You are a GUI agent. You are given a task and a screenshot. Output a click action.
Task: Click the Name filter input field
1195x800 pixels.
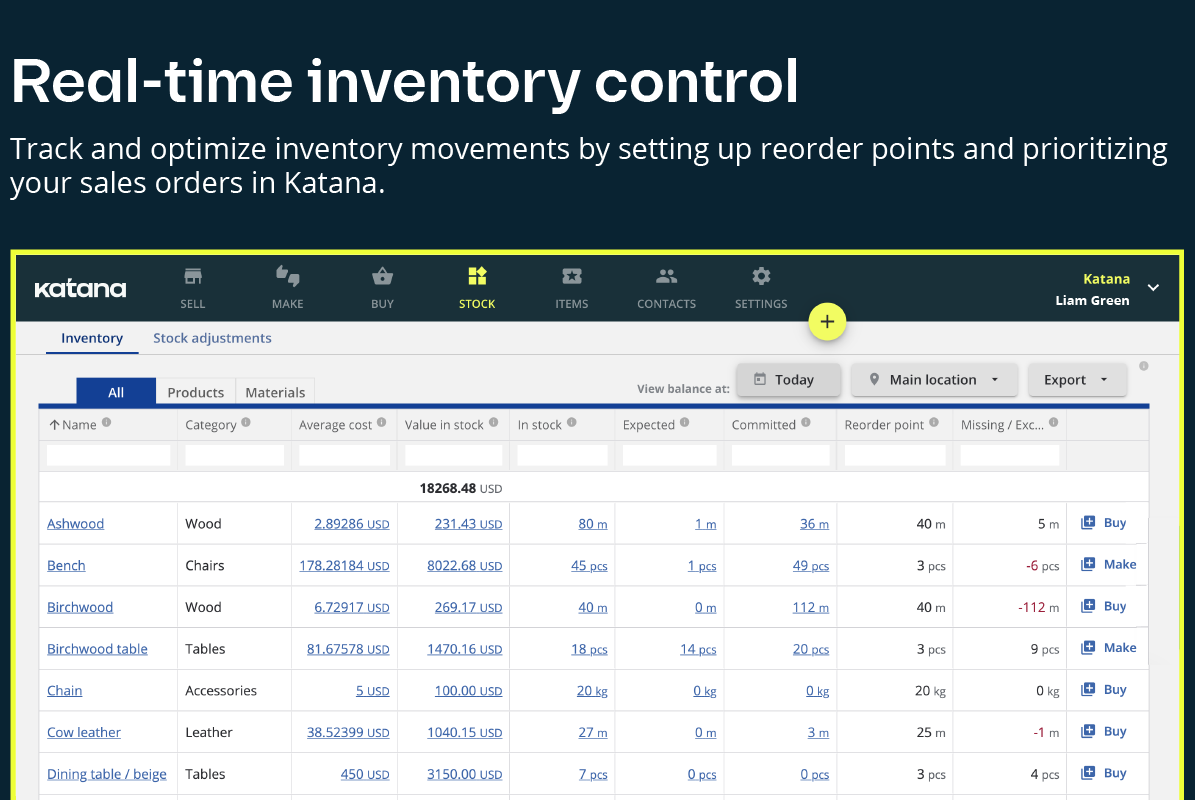[108, 456]
